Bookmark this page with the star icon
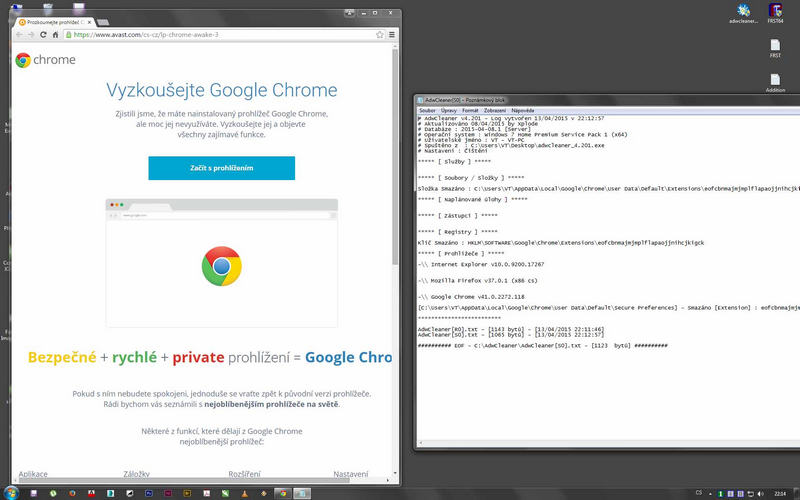 click(x=377, y=34)
